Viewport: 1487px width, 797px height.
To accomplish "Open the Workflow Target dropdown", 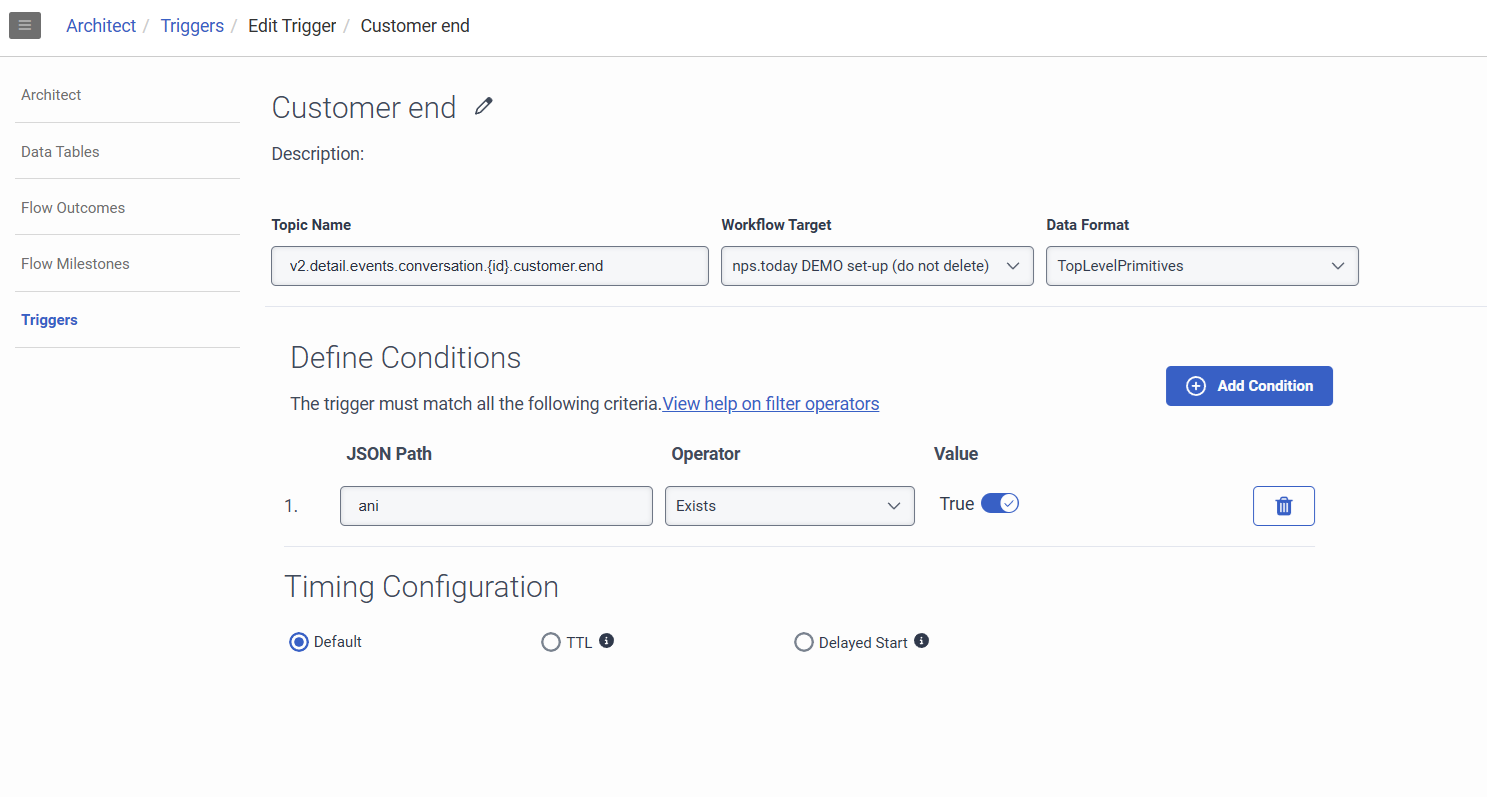I will (x=876, y=266).
